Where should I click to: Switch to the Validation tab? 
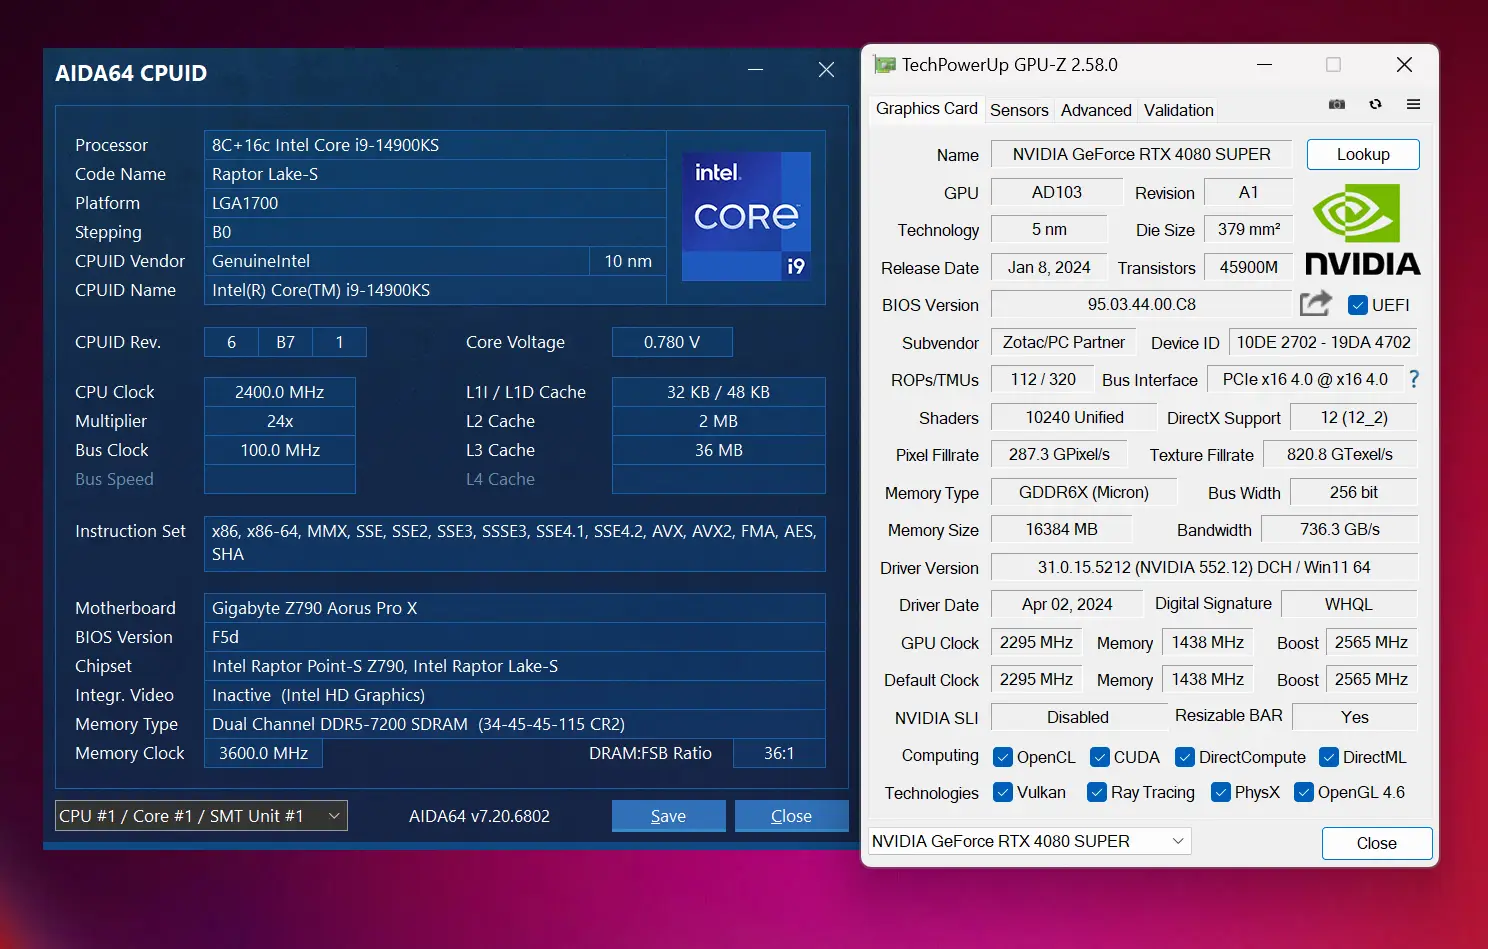1179,110
